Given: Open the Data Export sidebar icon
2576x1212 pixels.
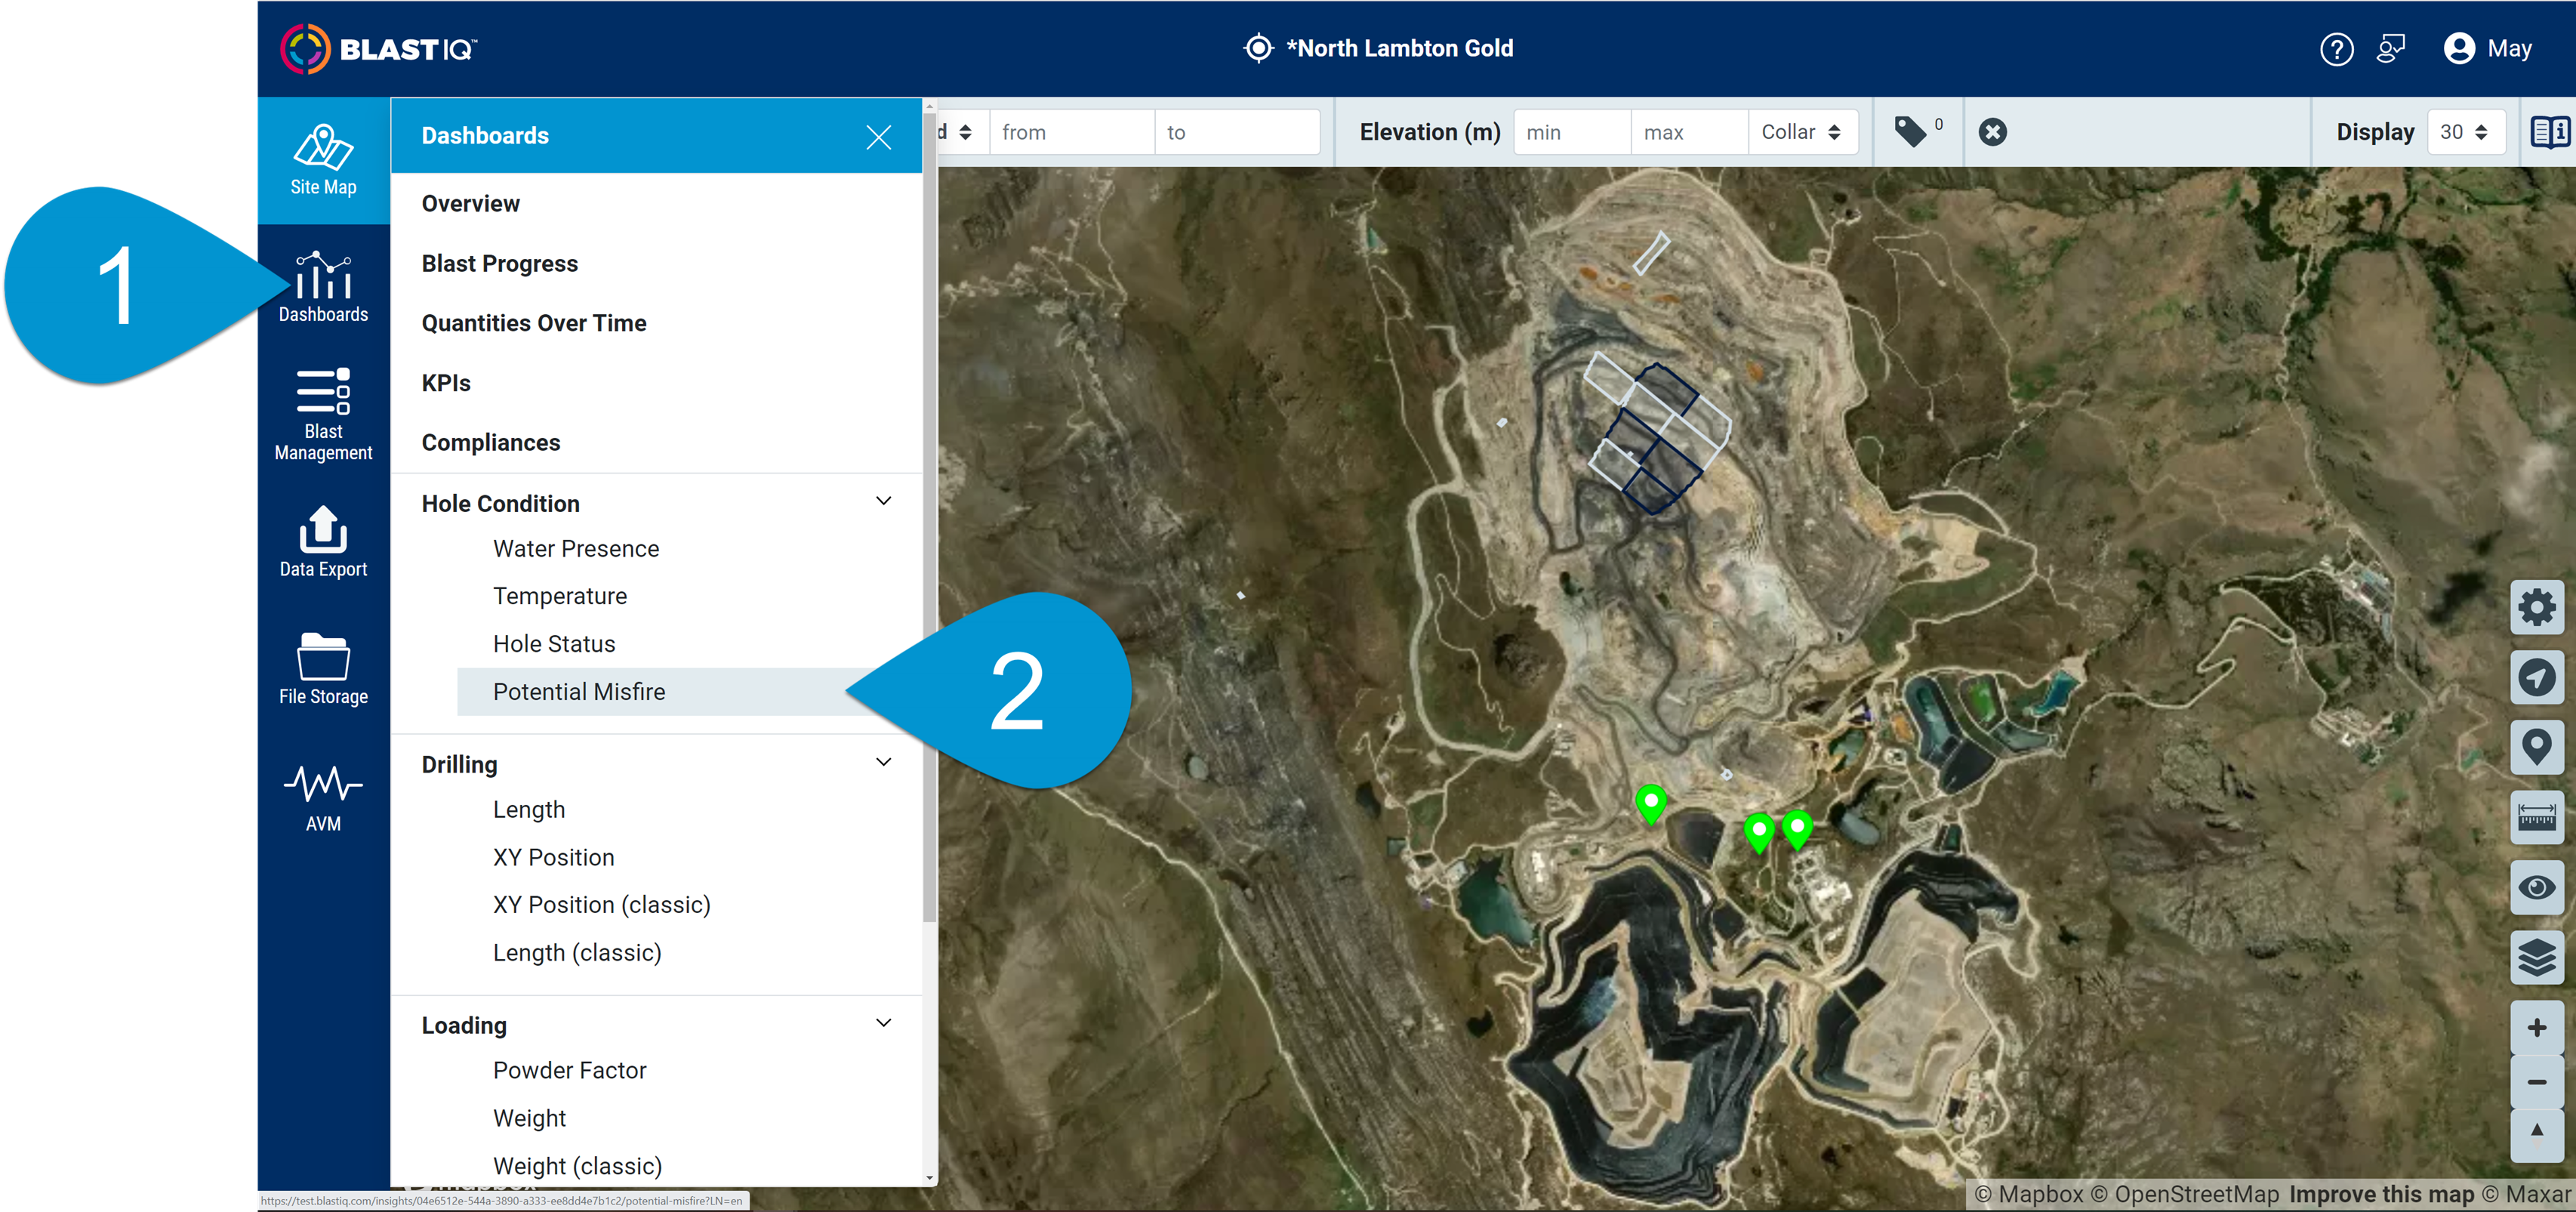Looking at the screenshot, I should [323, 542].
